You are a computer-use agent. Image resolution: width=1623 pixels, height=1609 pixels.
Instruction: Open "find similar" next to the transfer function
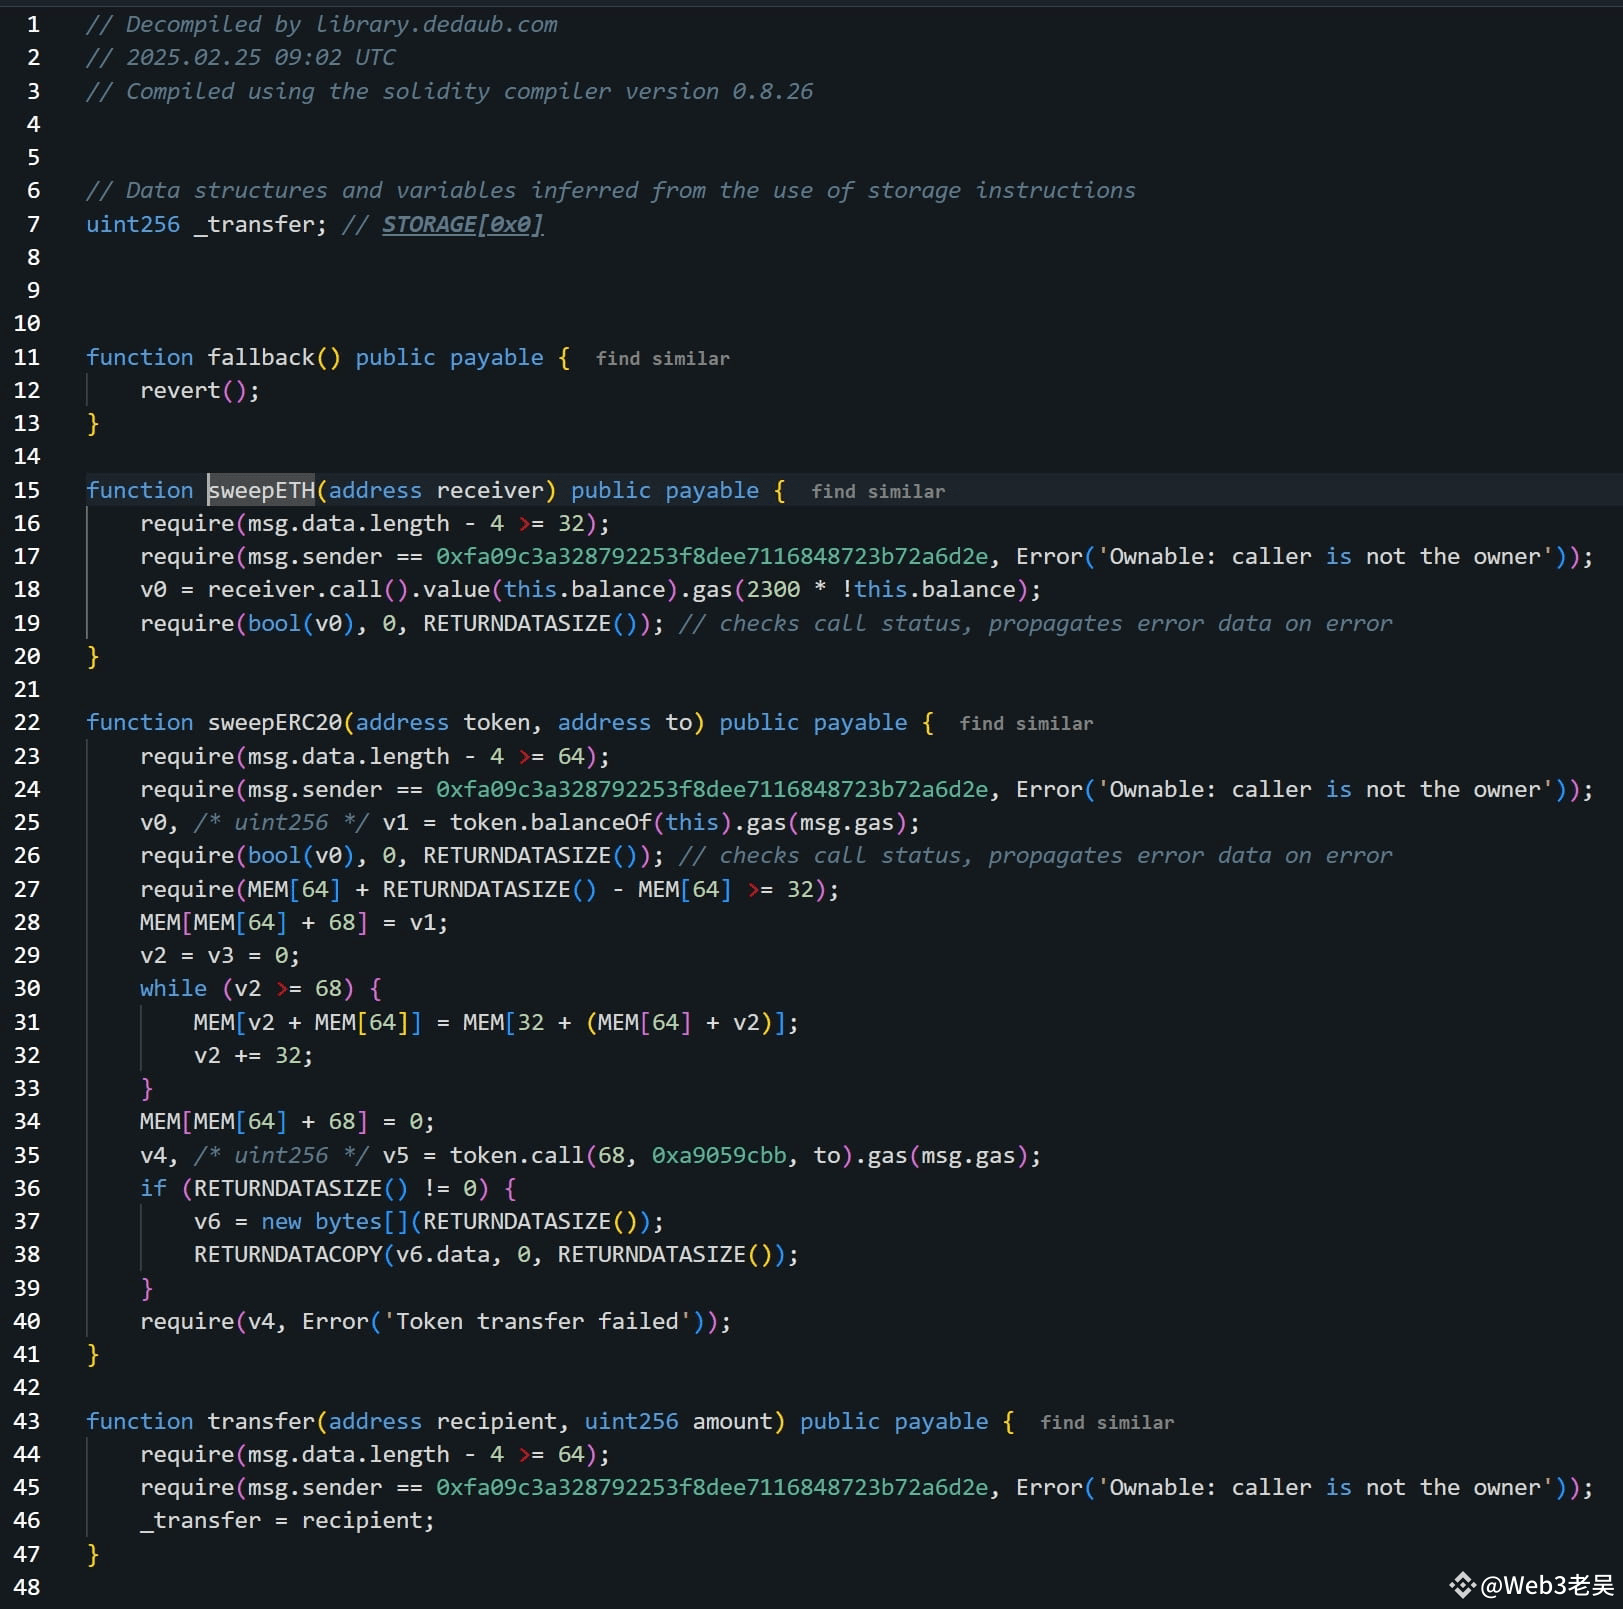click(1107, 1422)
